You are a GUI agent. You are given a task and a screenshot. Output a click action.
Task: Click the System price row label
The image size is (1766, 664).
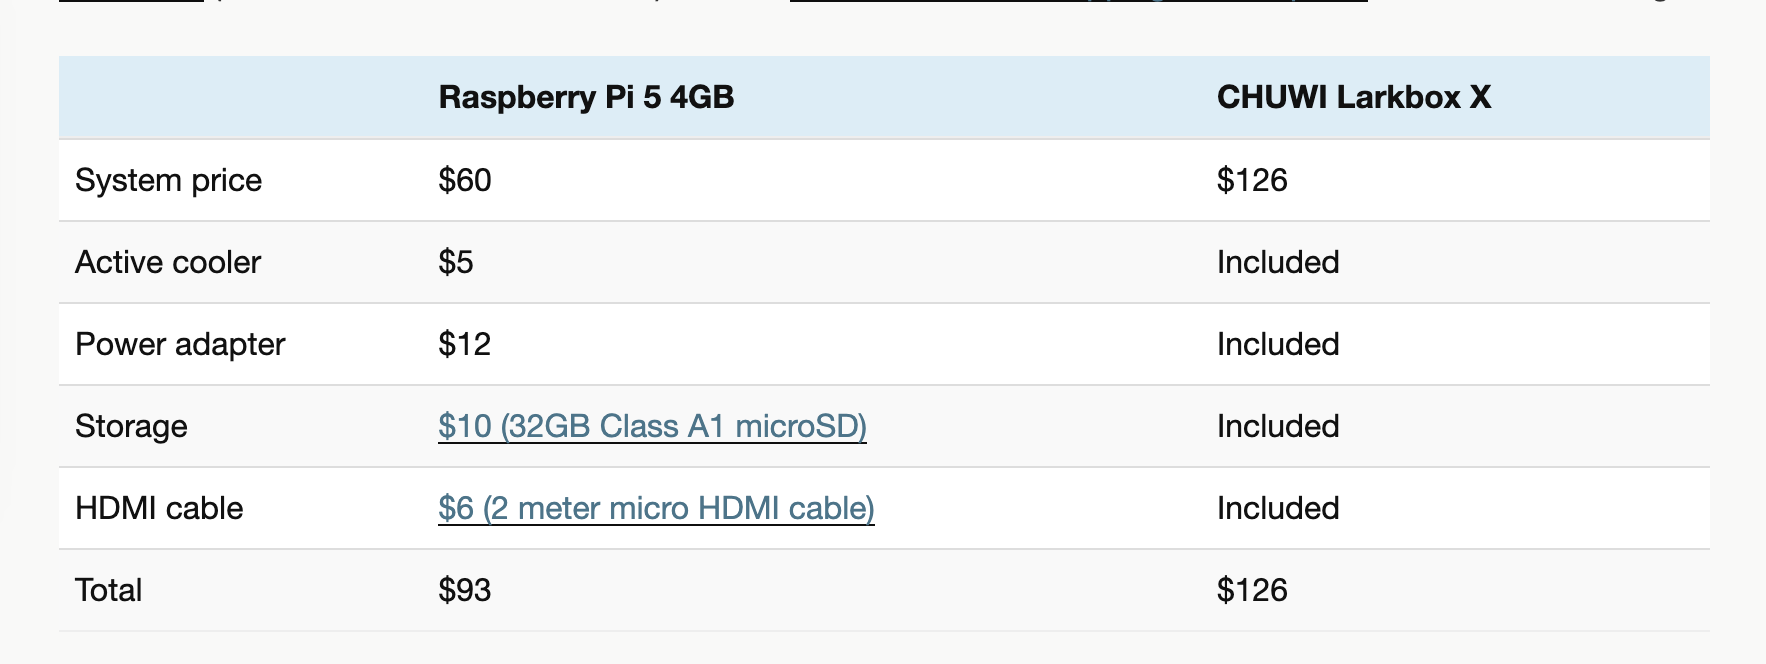tap(168, 180)
